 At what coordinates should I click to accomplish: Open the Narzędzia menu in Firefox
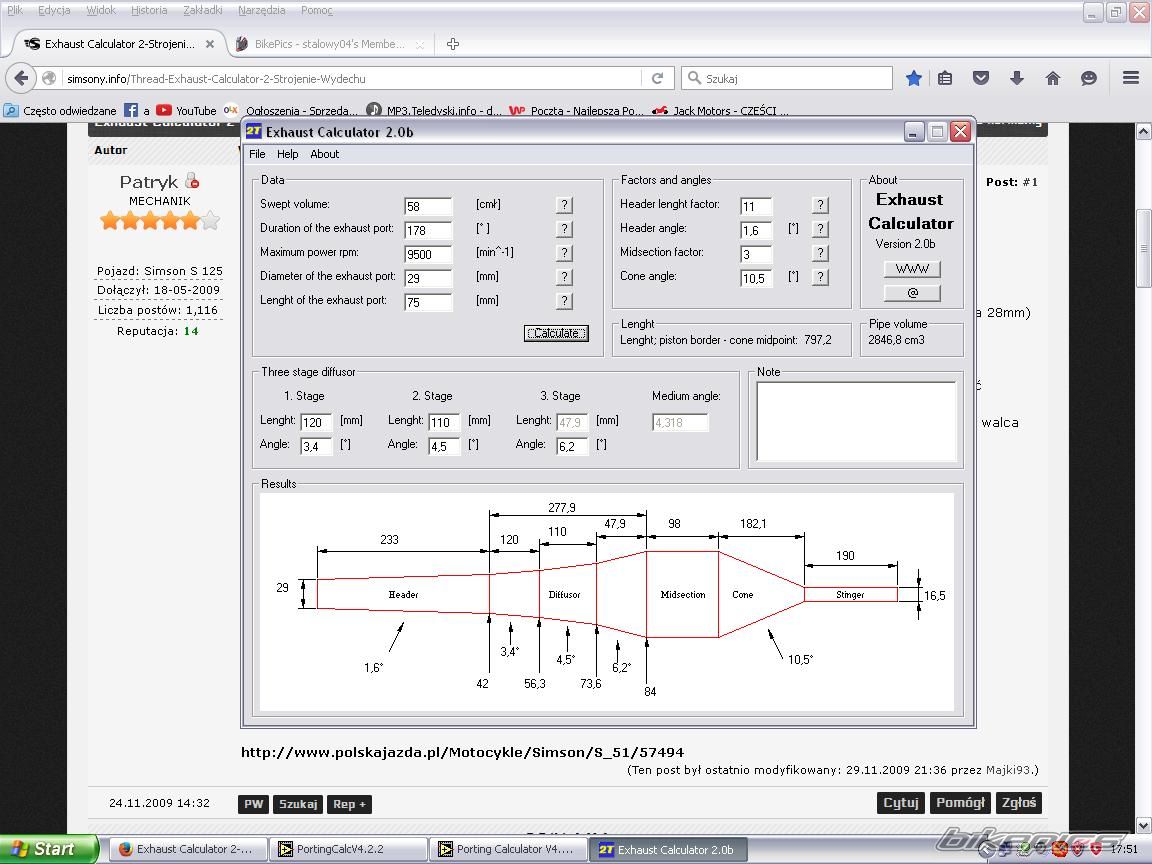tap(262, 10)
